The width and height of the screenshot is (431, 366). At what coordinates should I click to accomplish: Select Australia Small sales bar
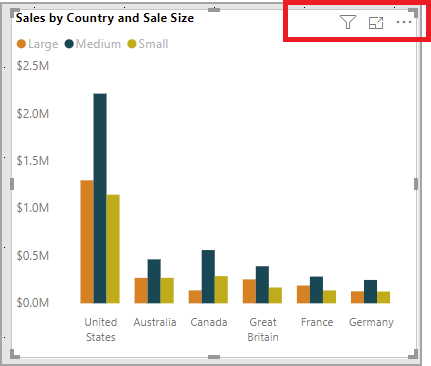point(167,291)
